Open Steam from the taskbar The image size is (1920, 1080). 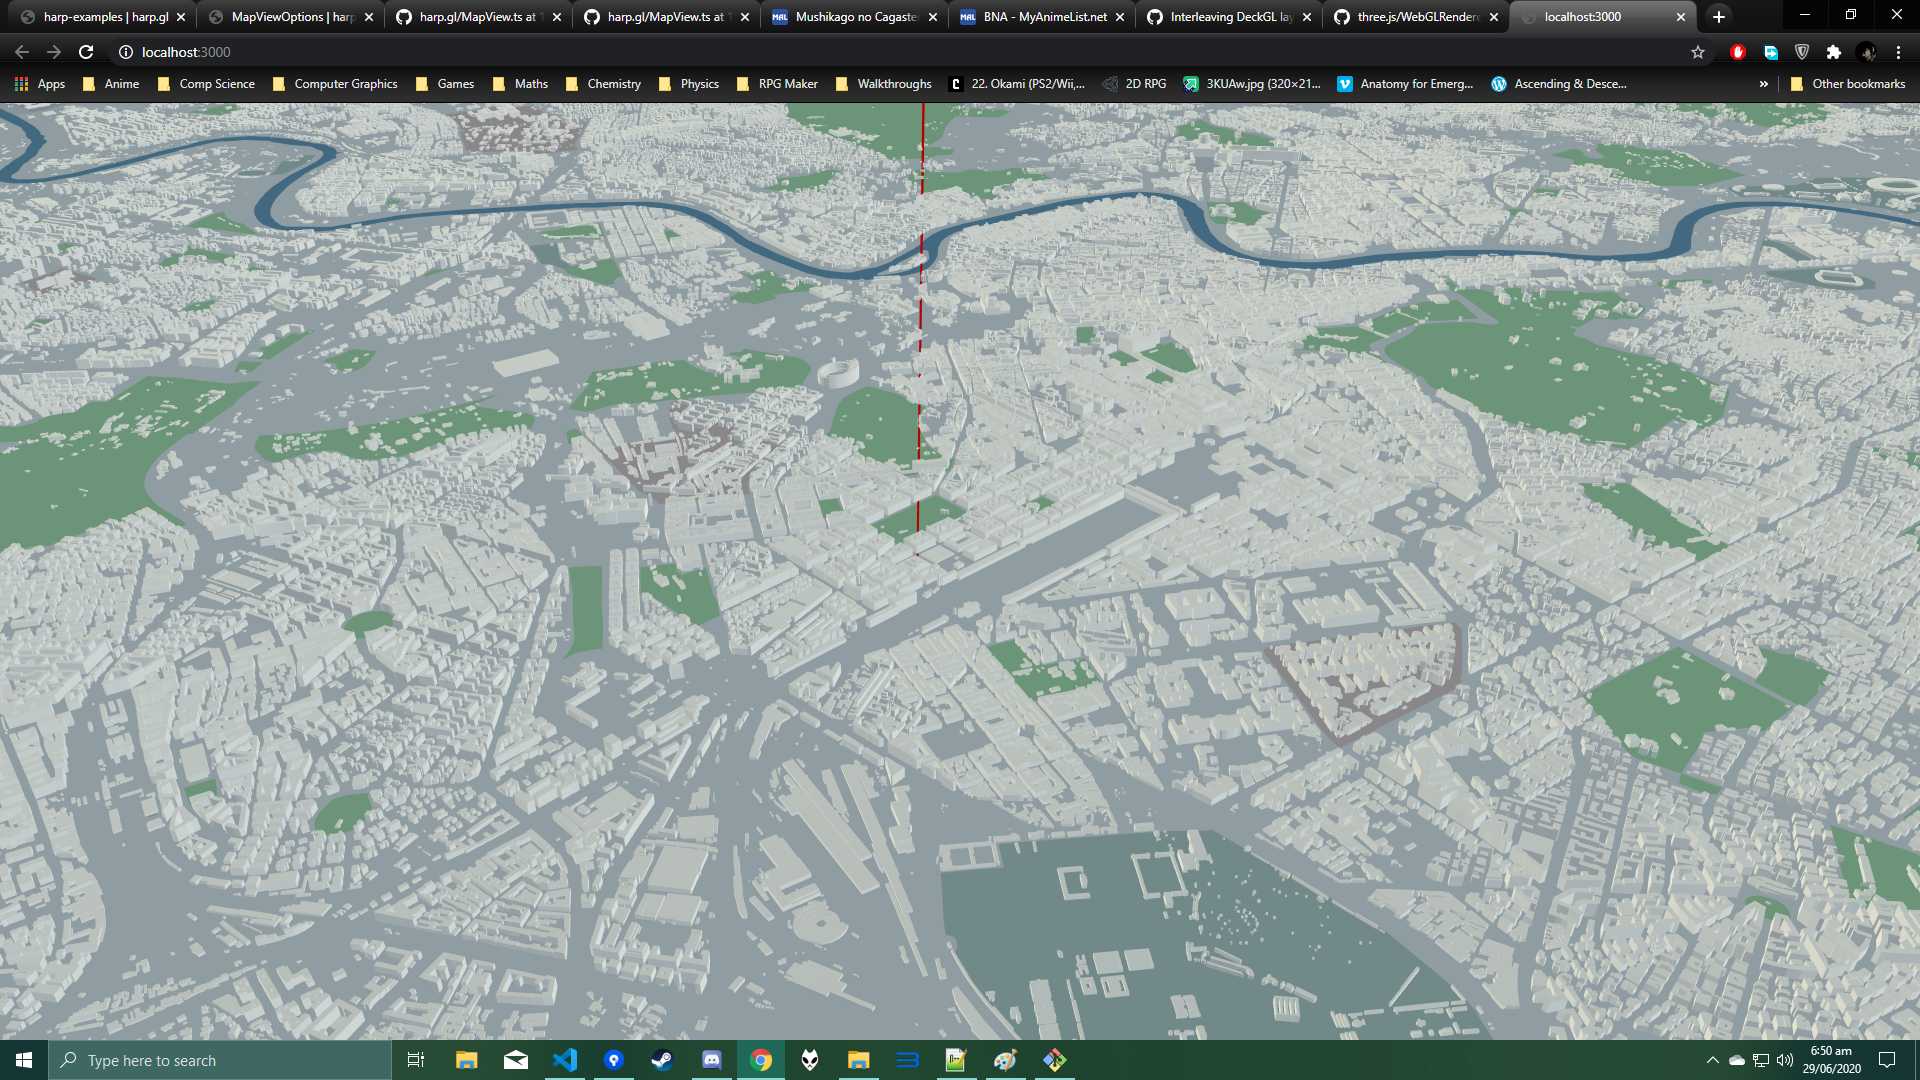click(x=662, y=1061)
